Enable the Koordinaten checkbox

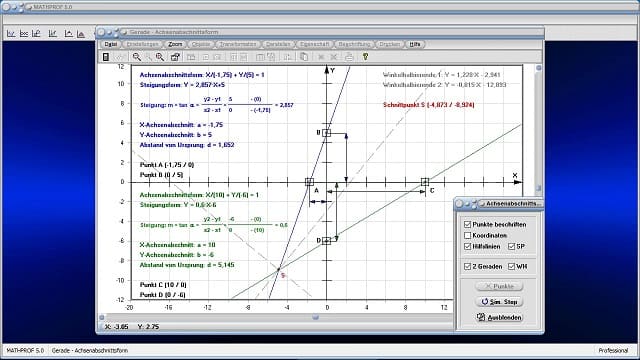coord(468,235)
